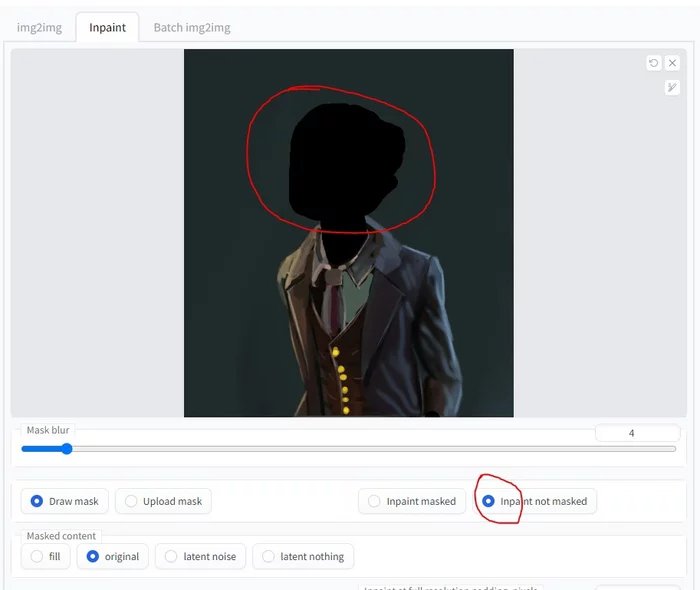Viewport: 700px width, 590px height.
Task: Select the Inpaint tab
Action: pyautogui.click(x=107, y=28)
